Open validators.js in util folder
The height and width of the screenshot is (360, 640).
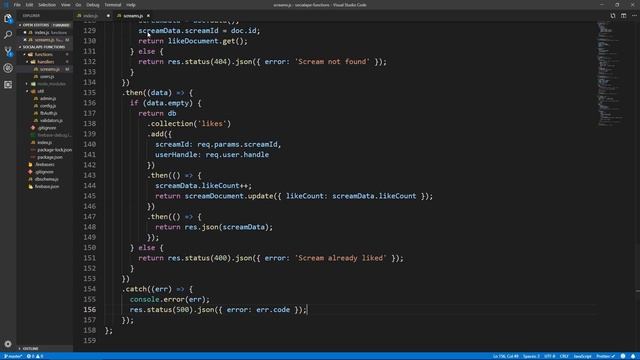pyautogui.click(x=51, y=120)
